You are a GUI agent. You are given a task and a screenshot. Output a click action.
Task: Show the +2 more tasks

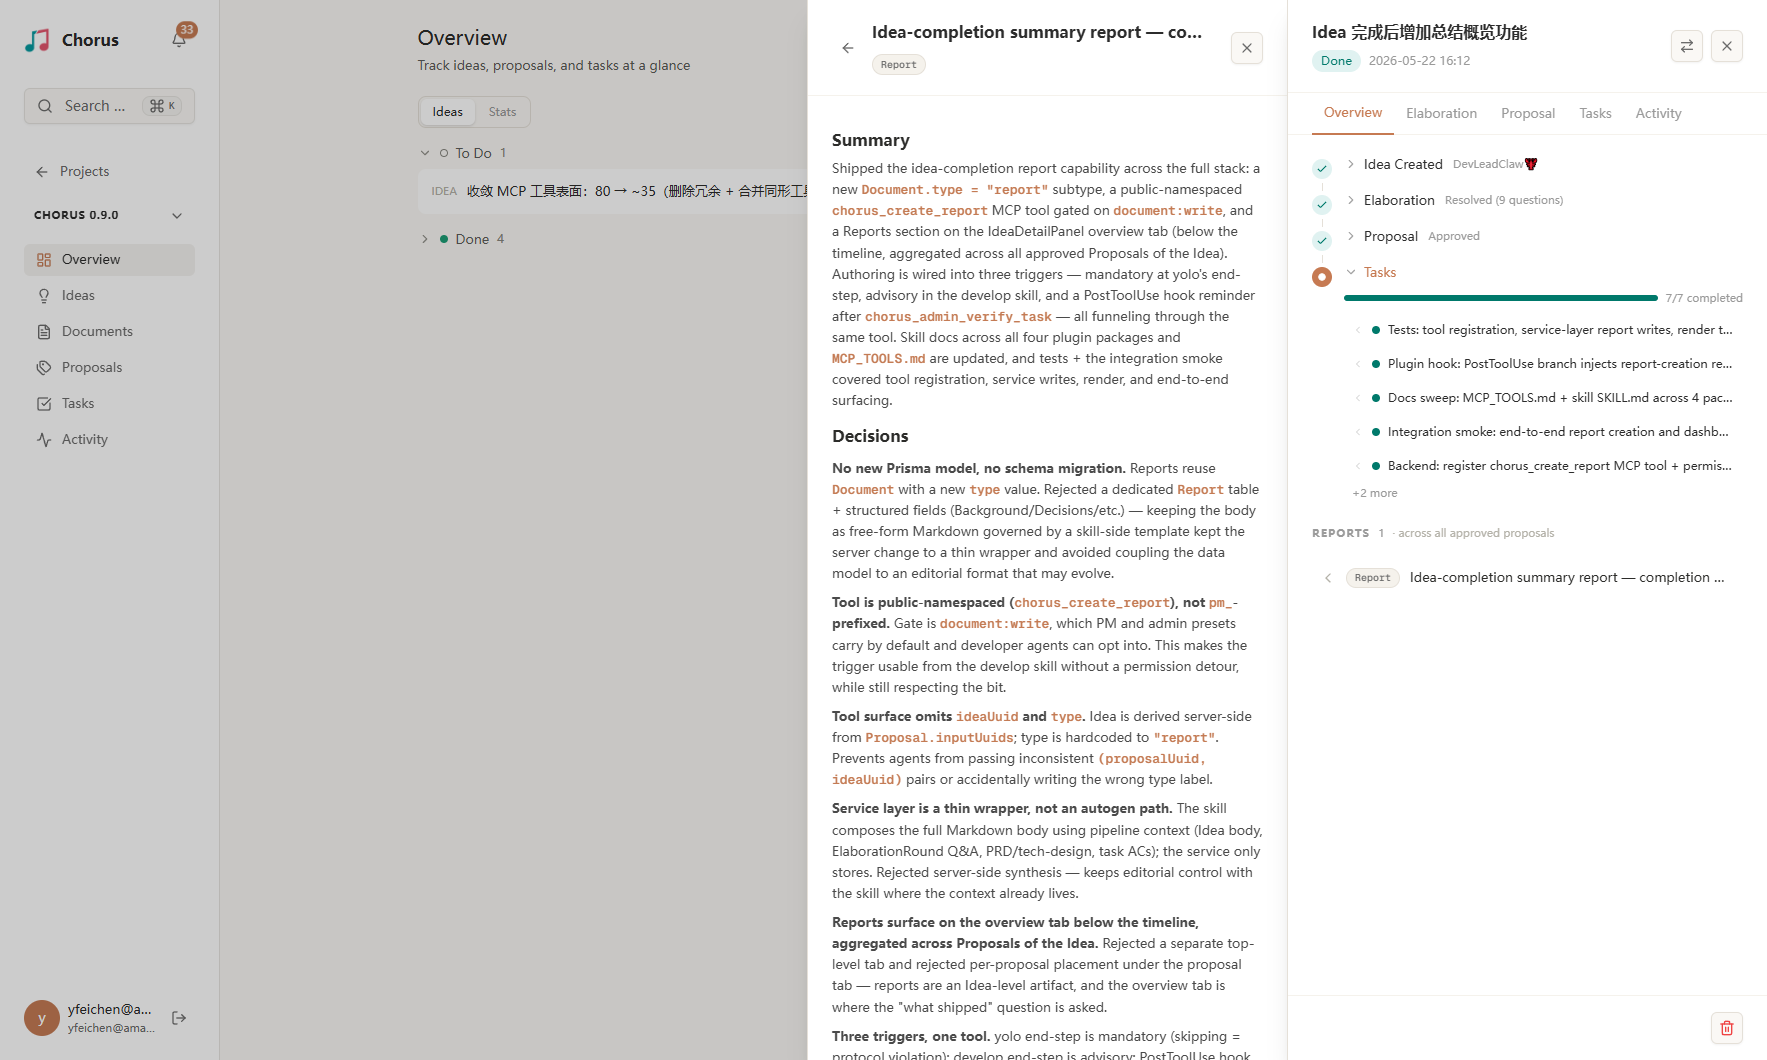pos(1375,493)
